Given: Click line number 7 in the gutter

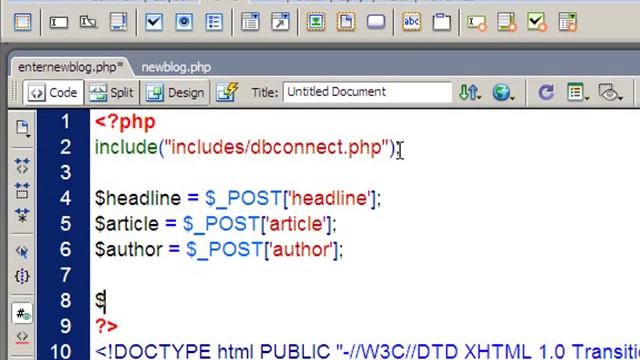Looking at the screenshot, I should point(65,276).
